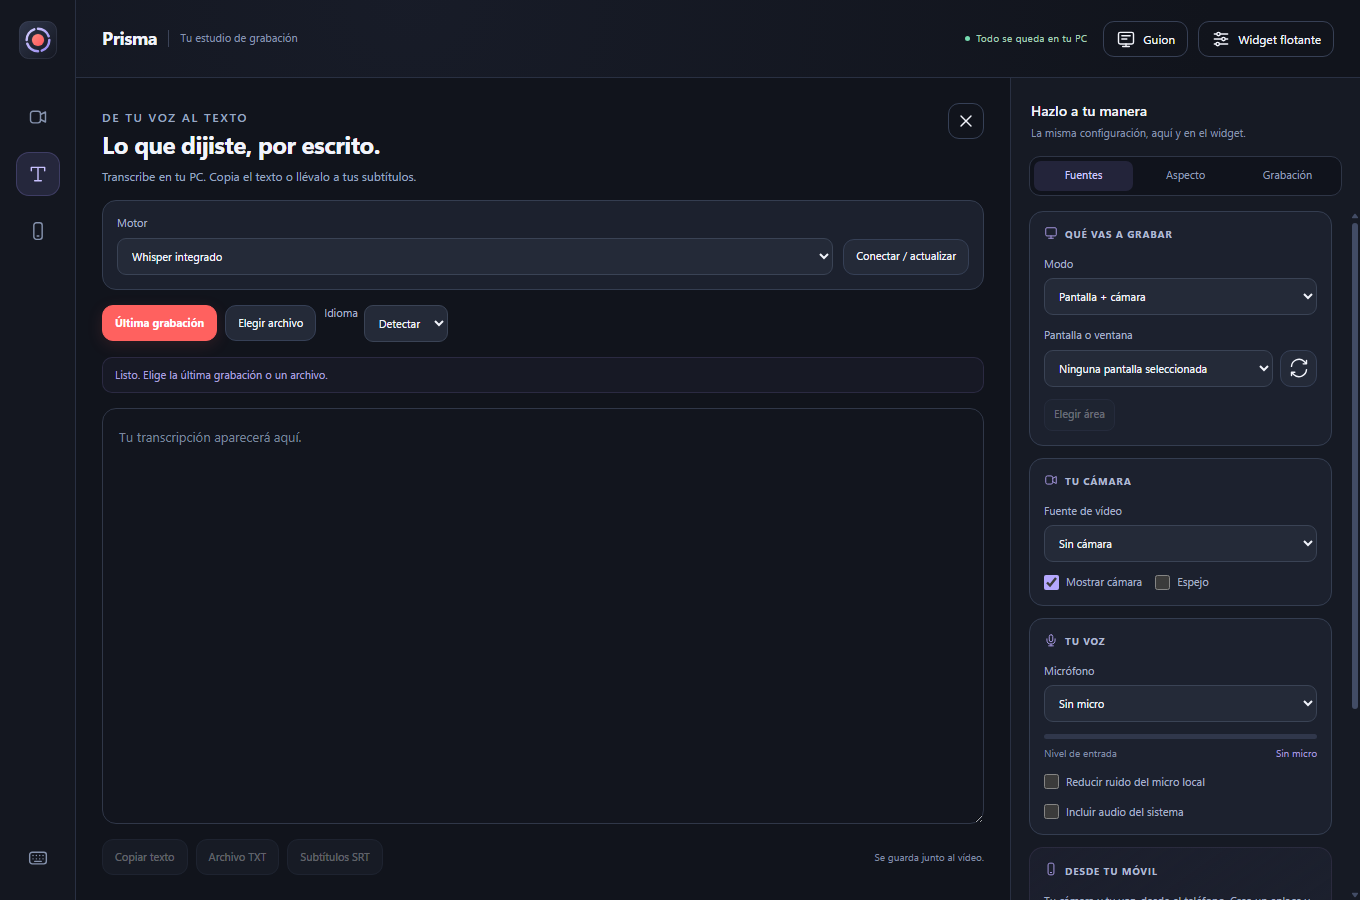The height and width of the screenshot is (900, 1360).
Task: Expand the Pantalla o ventana dropdown
Action: [x=1158, y=368]
